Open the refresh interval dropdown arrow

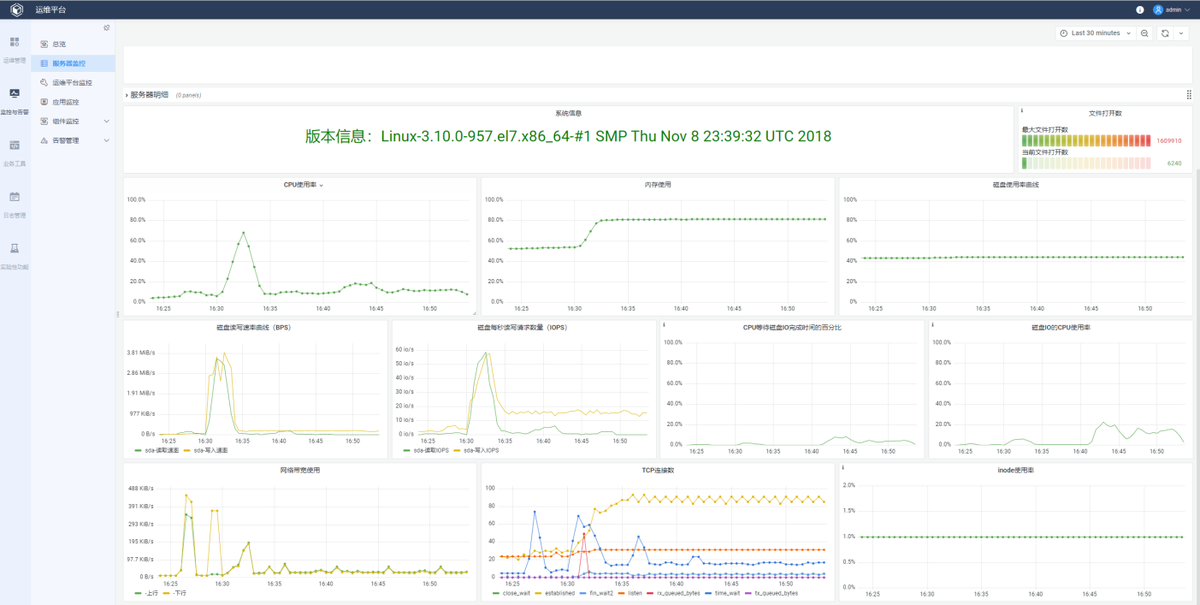pos(1182,33)
